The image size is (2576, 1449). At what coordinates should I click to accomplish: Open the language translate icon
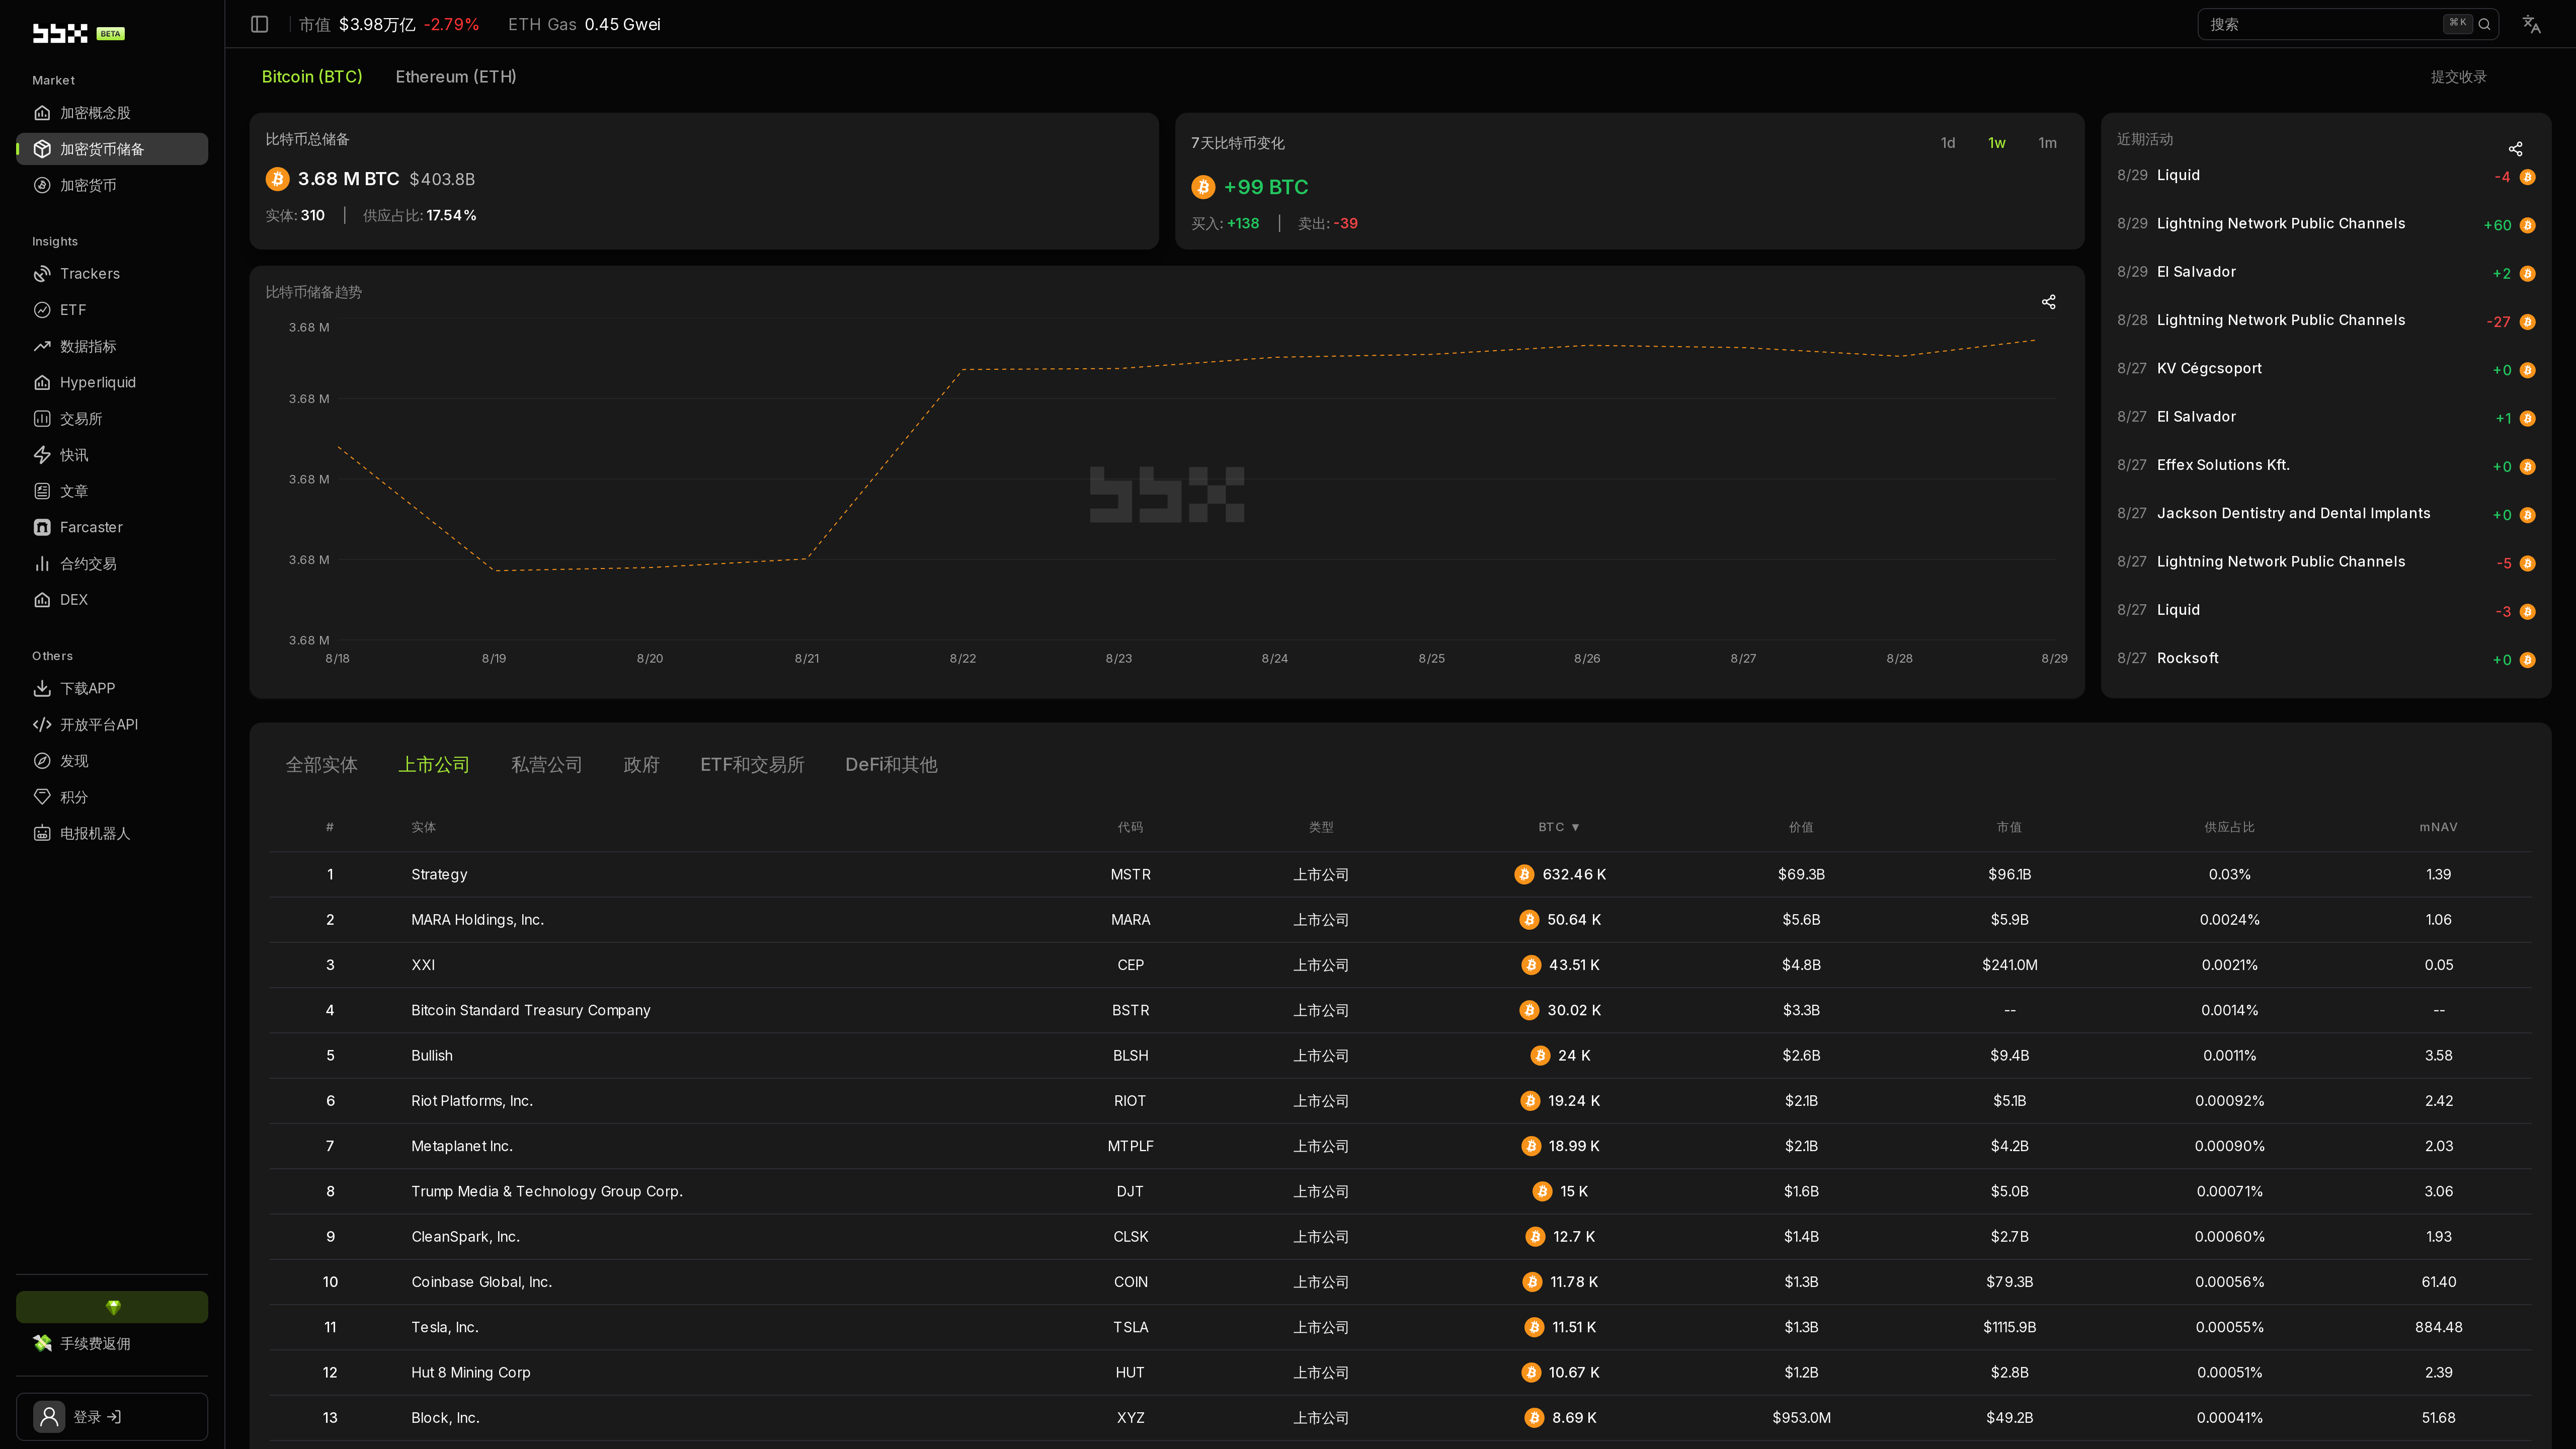[x=2531, y=24]
